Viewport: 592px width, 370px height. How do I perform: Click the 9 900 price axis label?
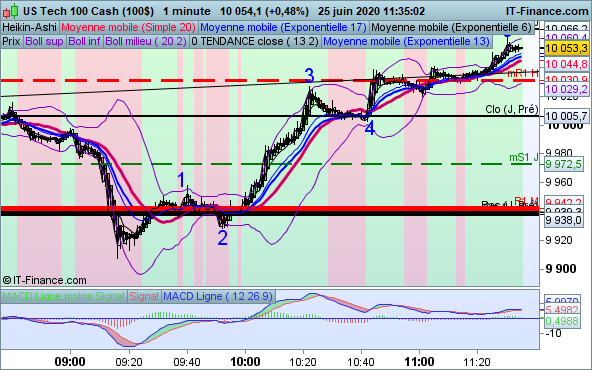[561, 269]
